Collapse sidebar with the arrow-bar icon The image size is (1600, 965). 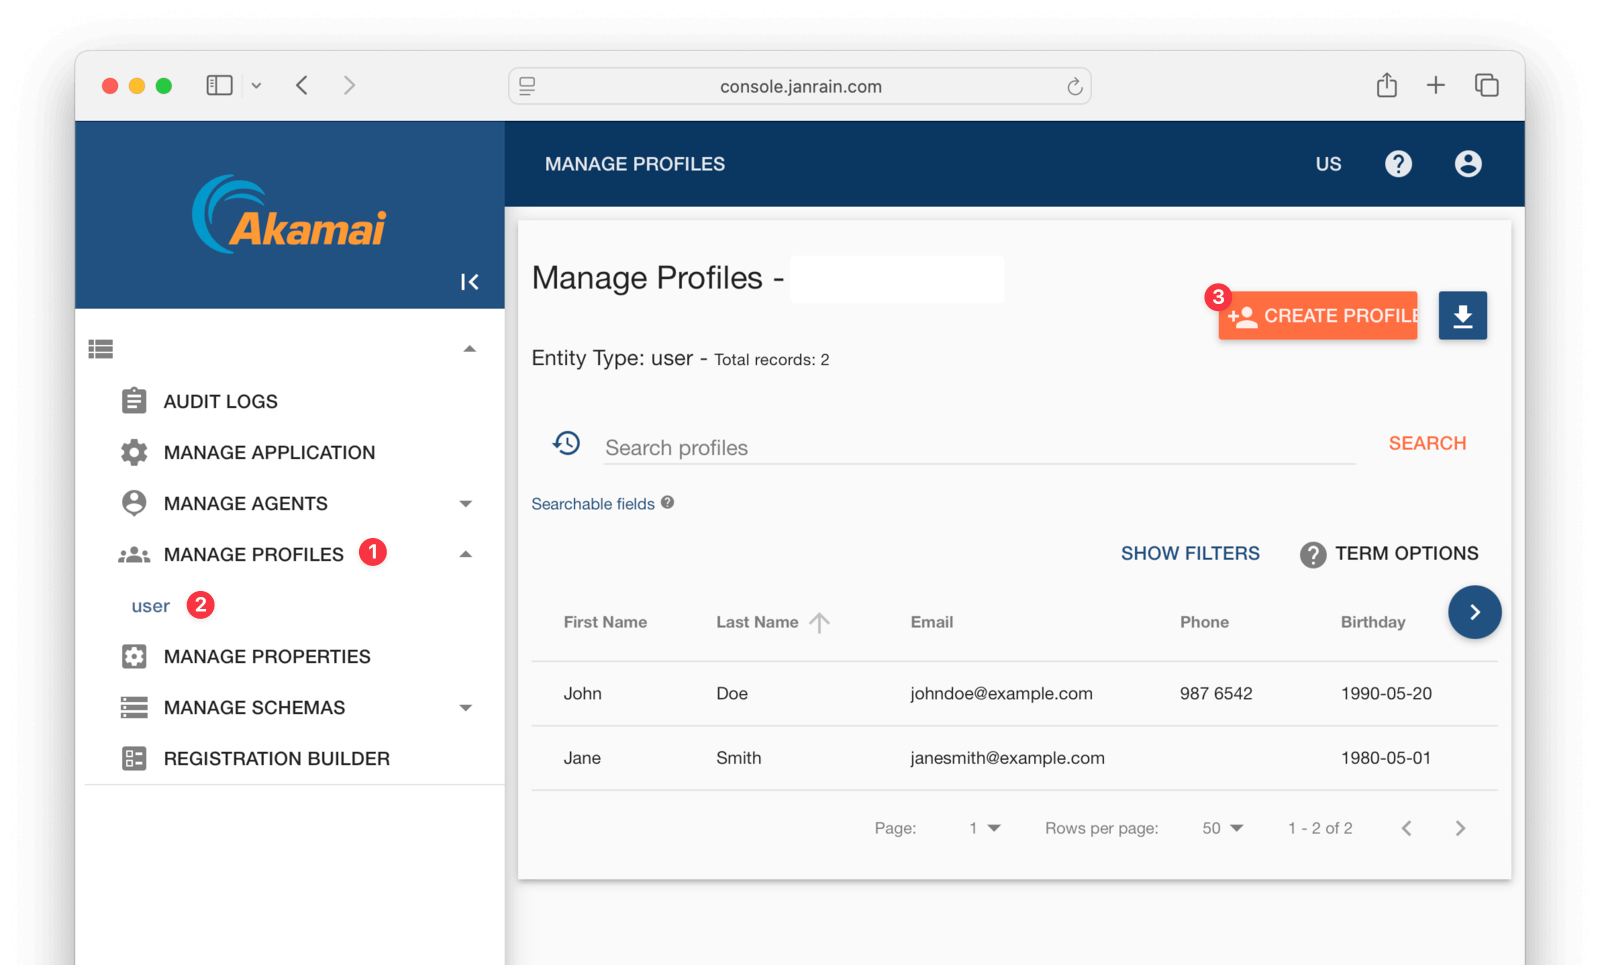pos(469,282)
